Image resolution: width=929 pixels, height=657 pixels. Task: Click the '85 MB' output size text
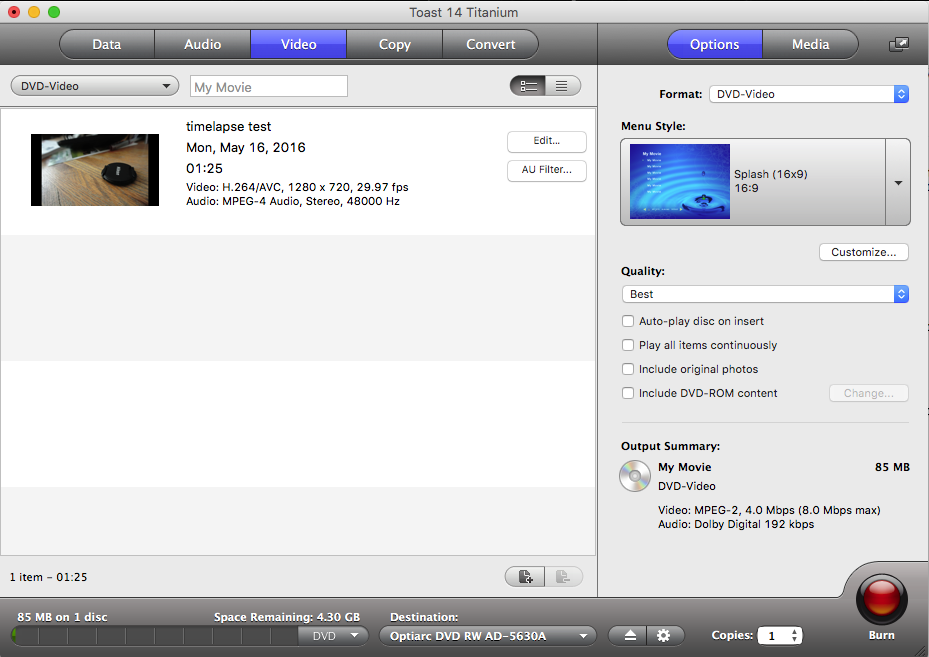click(x=892, y=467)
